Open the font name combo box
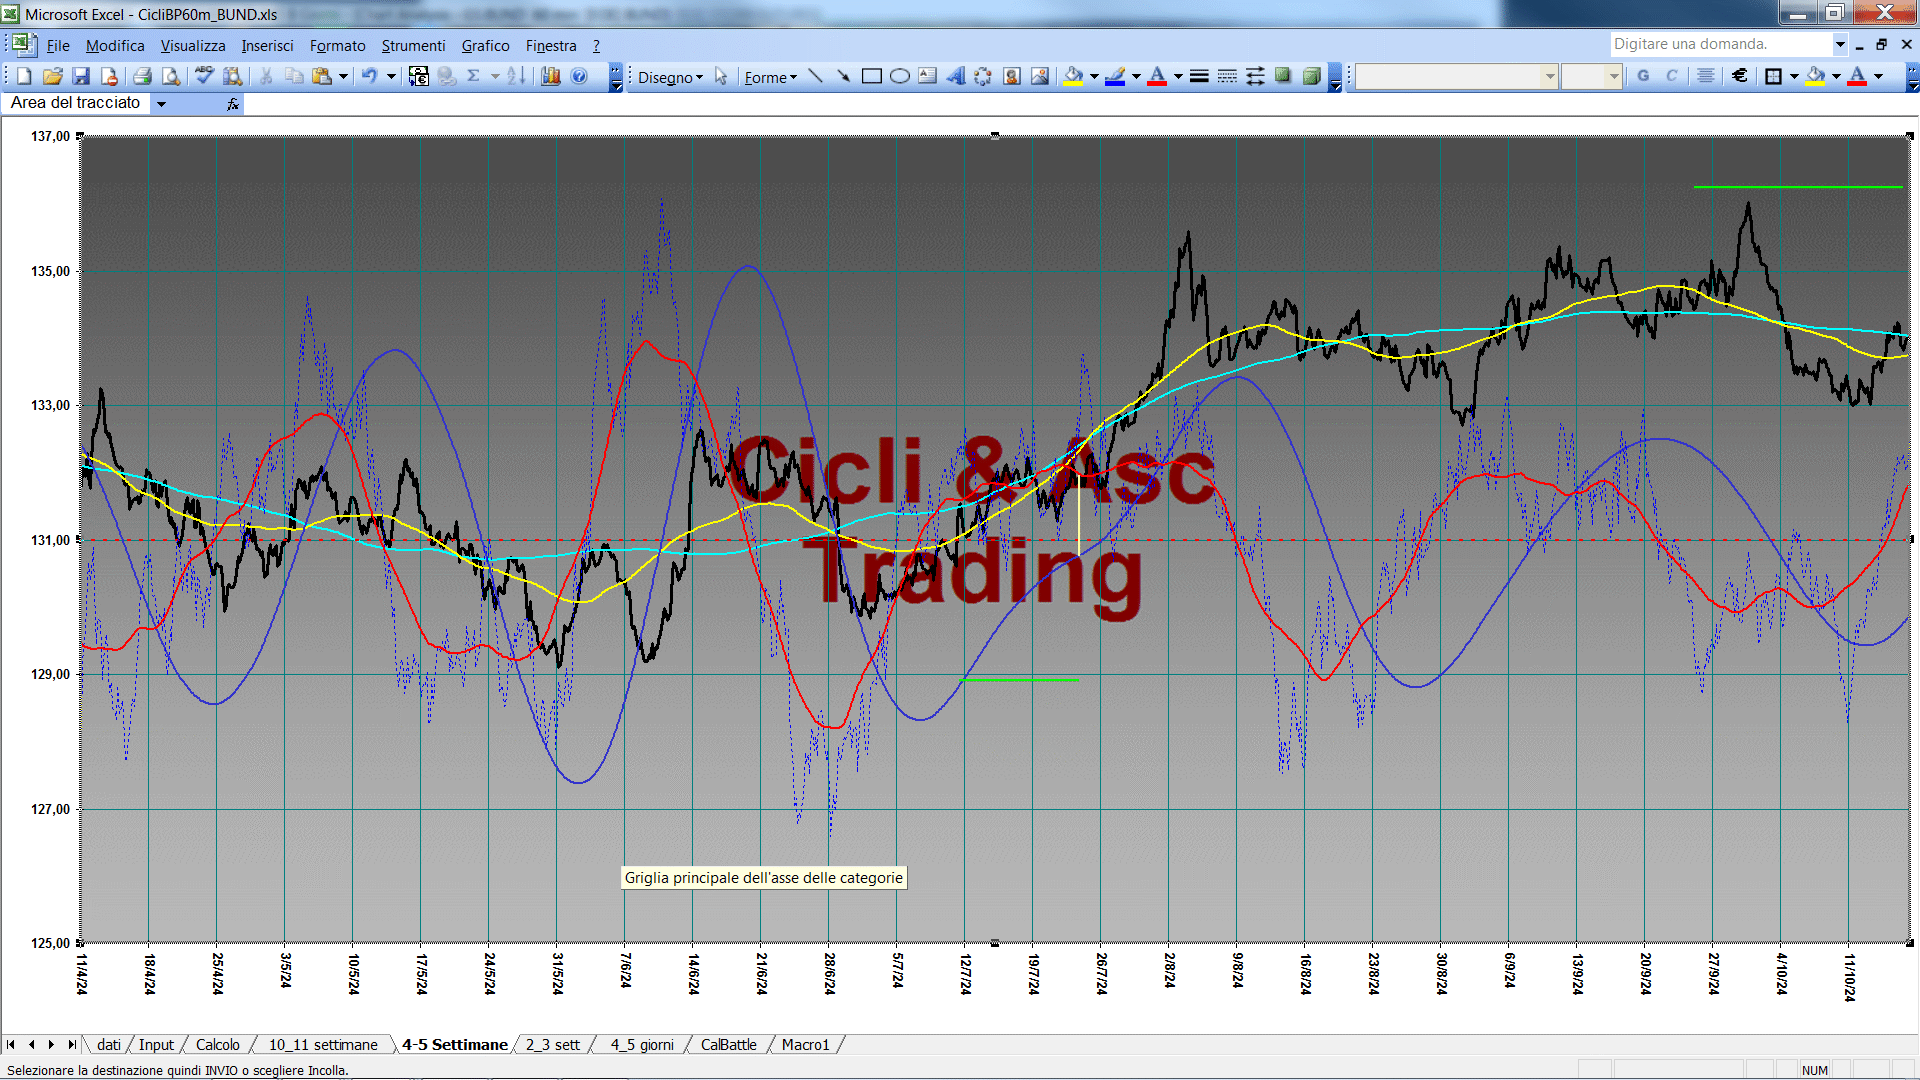The width and height of the screenshot is (1920, 1080). 1457,76
